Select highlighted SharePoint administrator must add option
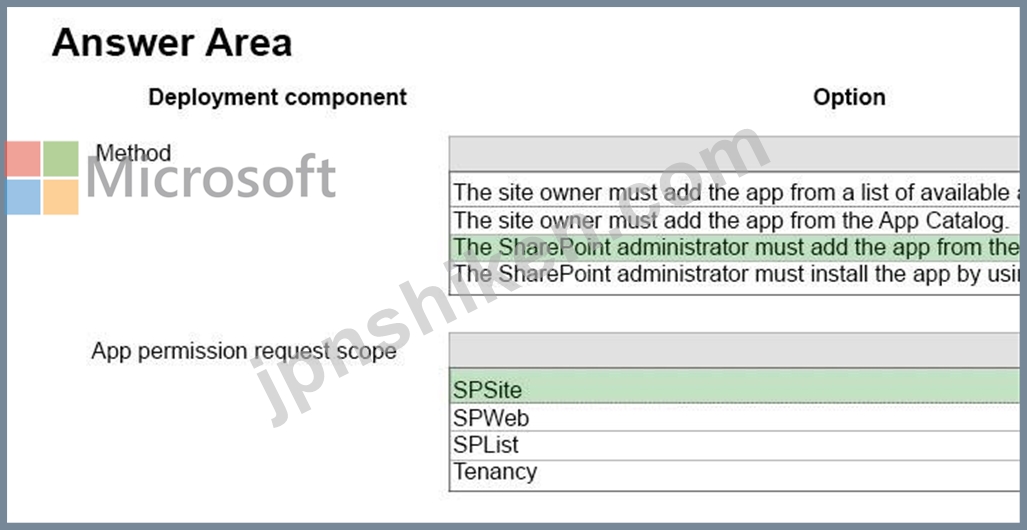This screenshot has width=1027, height=530. (735, 248)
